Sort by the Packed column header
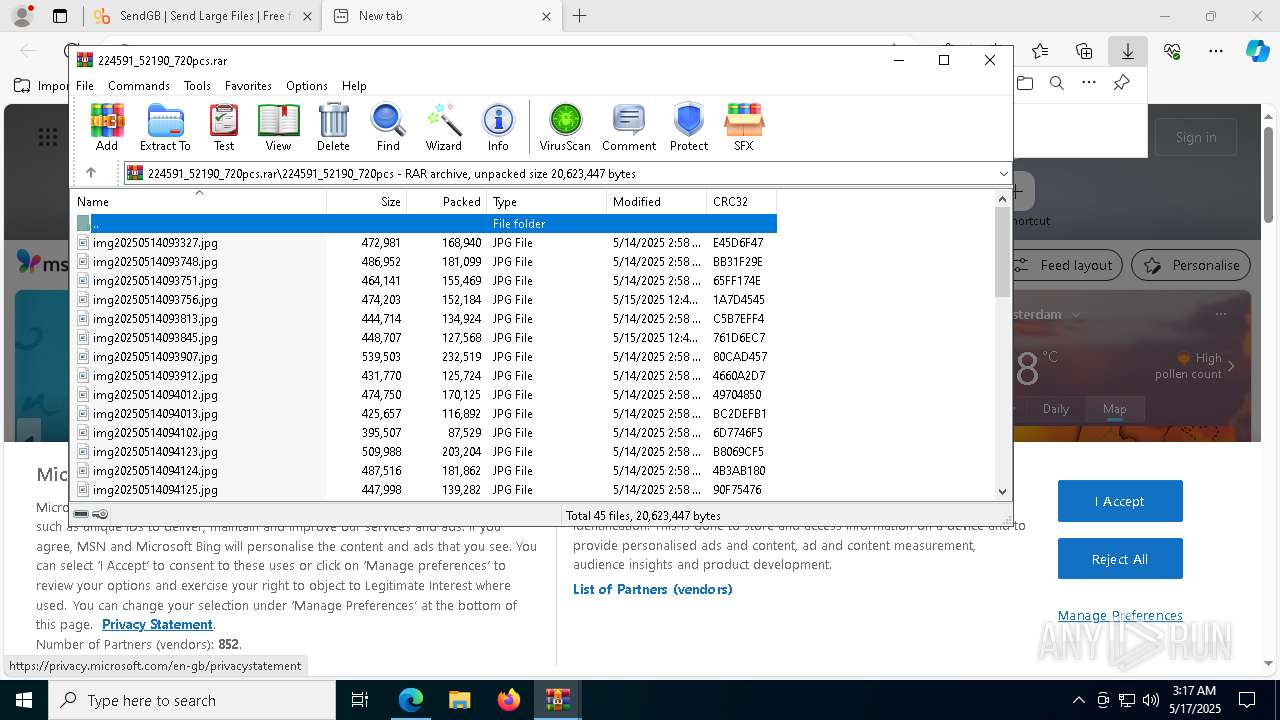Screen dimensions: 1280x720 point(447,202)
